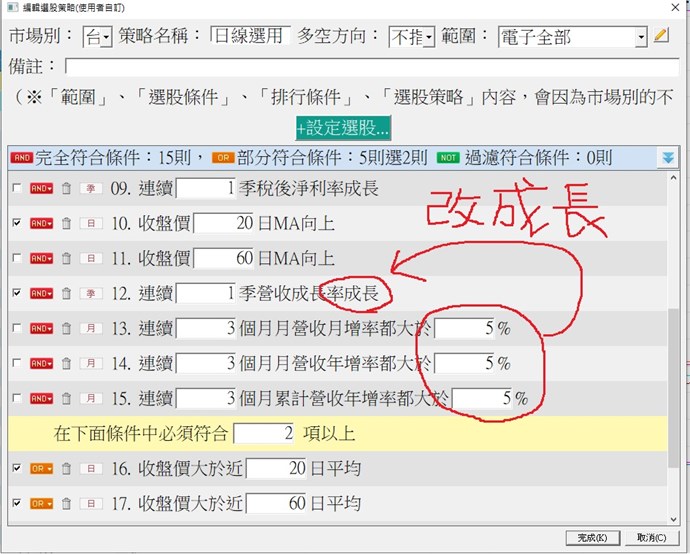
Task: Open AND type dropdown on row 12
Action: click(41, 294)
